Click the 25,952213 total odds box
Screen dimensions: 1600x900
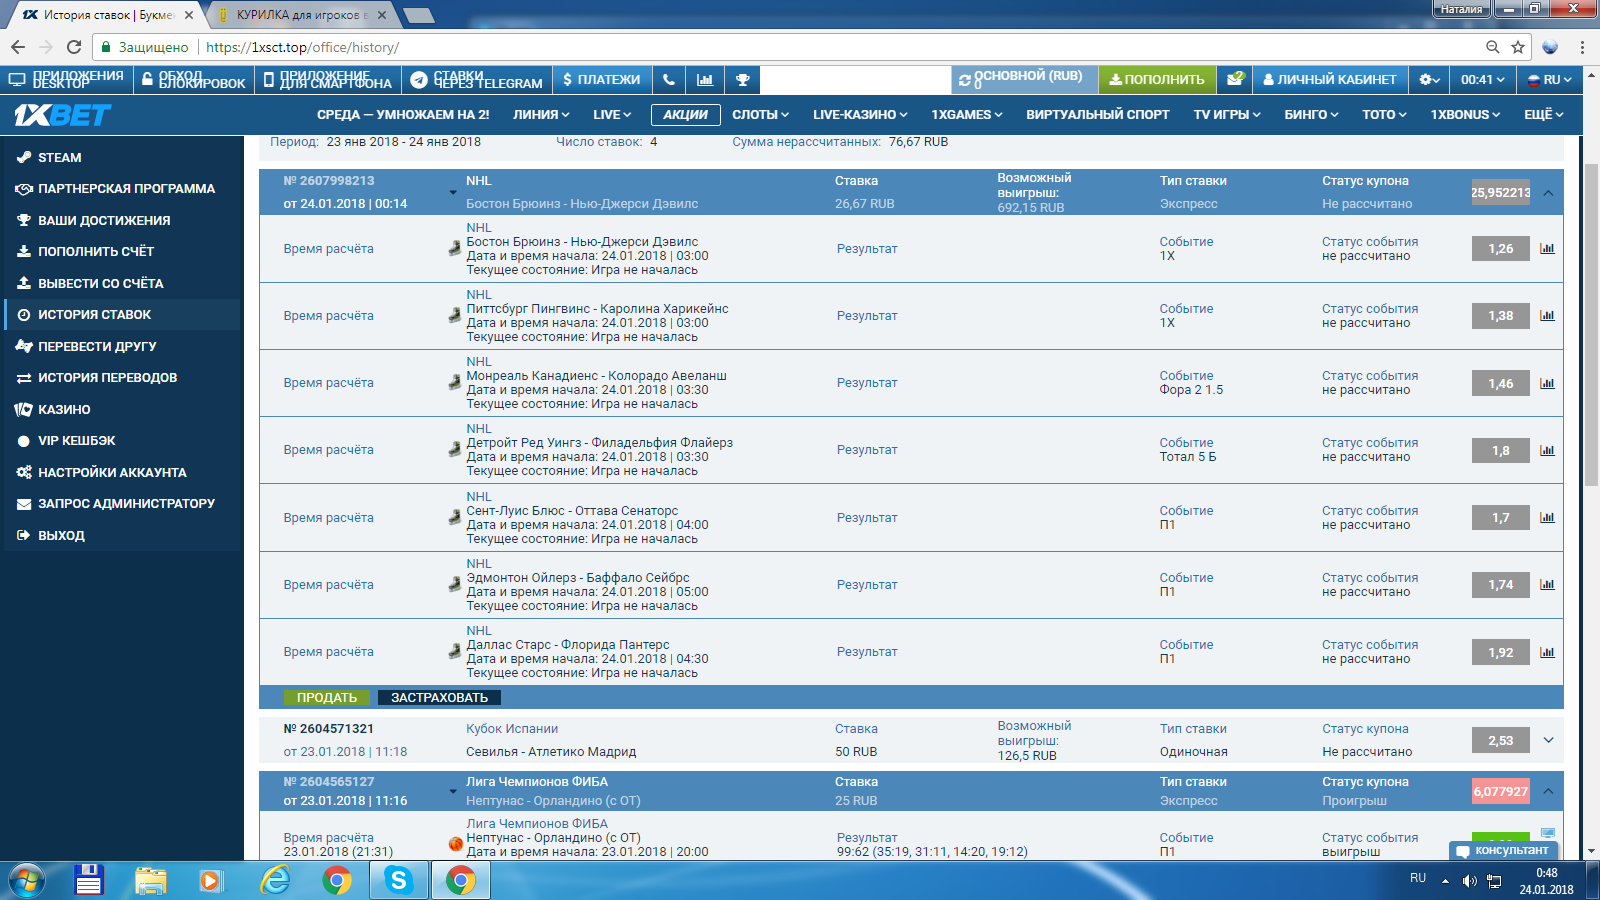point(1500,193)
